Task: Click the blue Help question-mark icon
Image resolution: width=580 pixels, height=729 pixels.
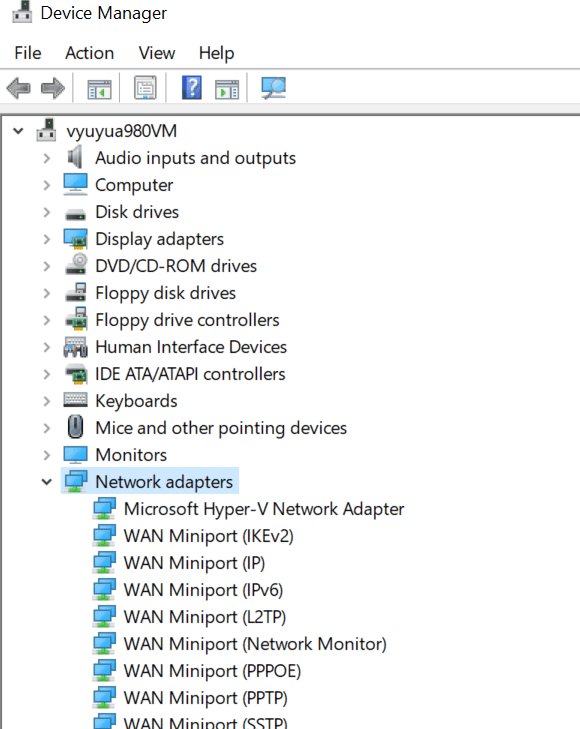Action: (x=191, y=87)
